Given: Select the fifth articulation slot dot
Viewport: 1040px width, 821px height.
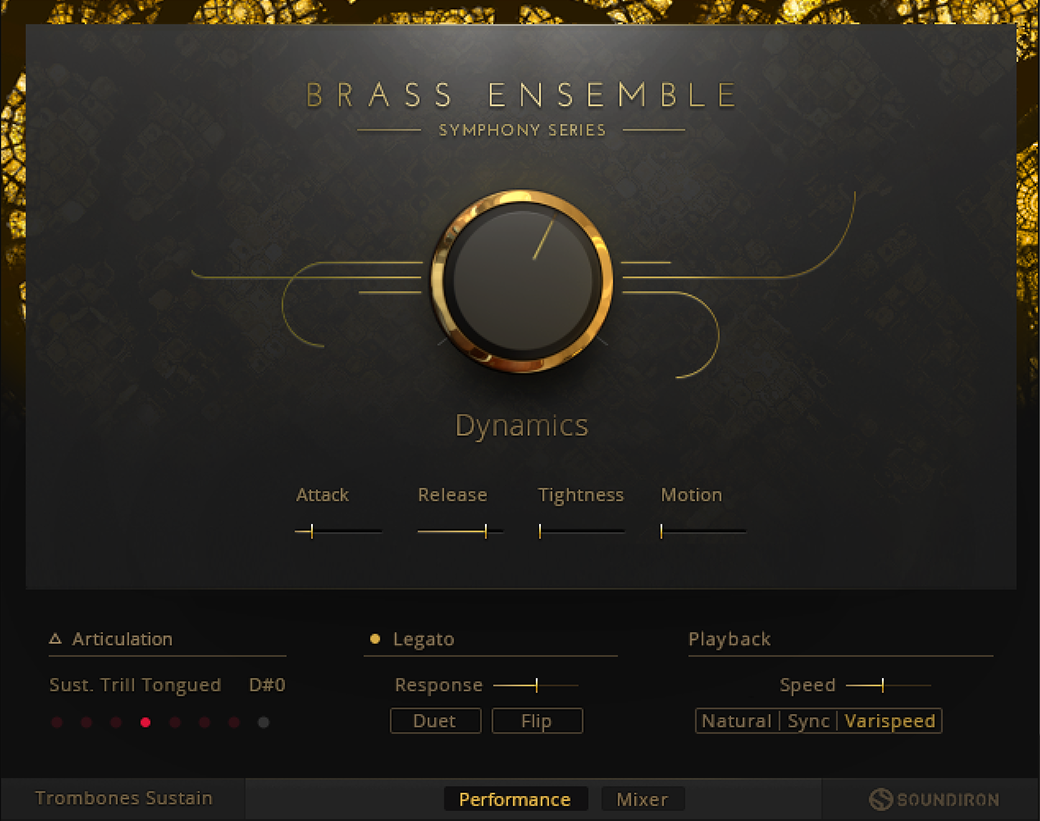Looking at the screenshot, I should click(175, 722).
